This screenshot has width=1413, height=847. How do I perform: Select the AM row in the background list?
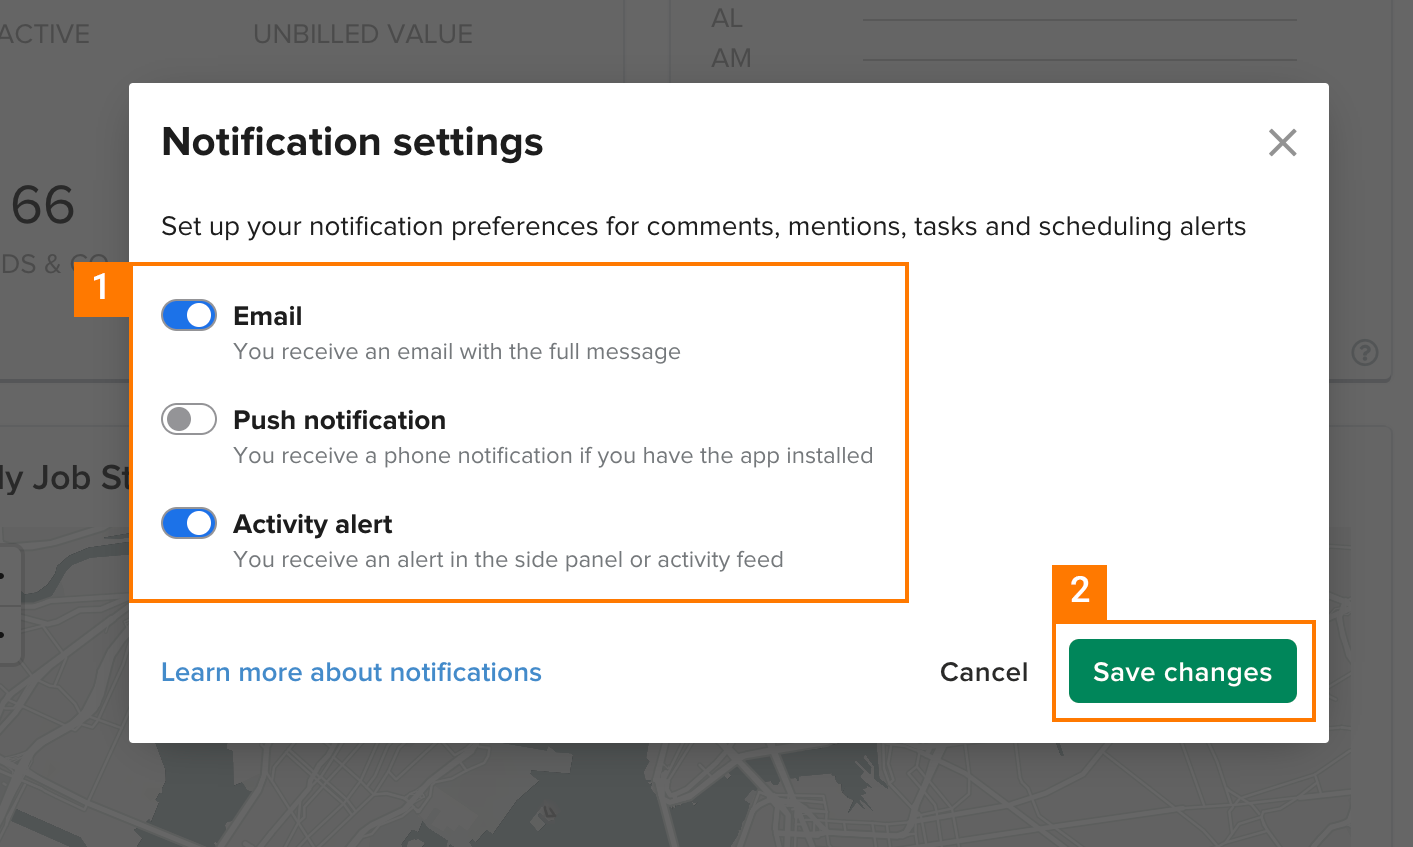point(731,58)
